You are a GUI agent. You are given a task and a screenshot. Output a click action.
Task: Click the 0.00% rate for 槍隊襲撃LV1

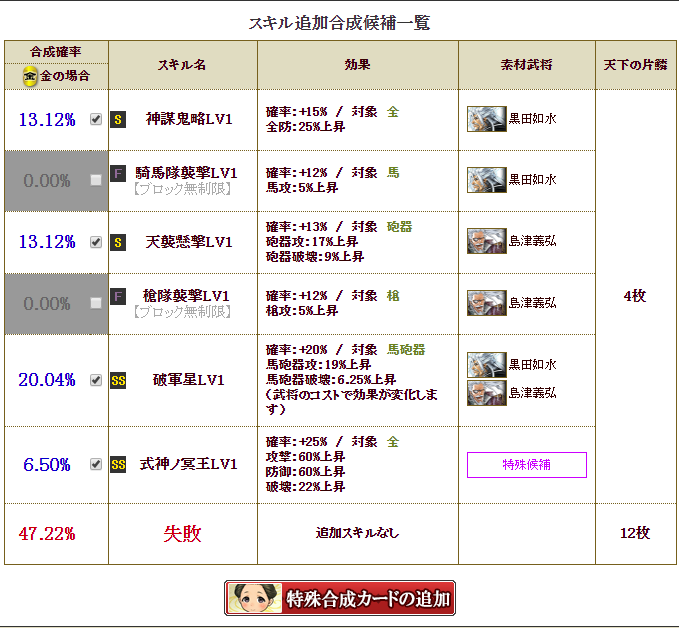47,304
